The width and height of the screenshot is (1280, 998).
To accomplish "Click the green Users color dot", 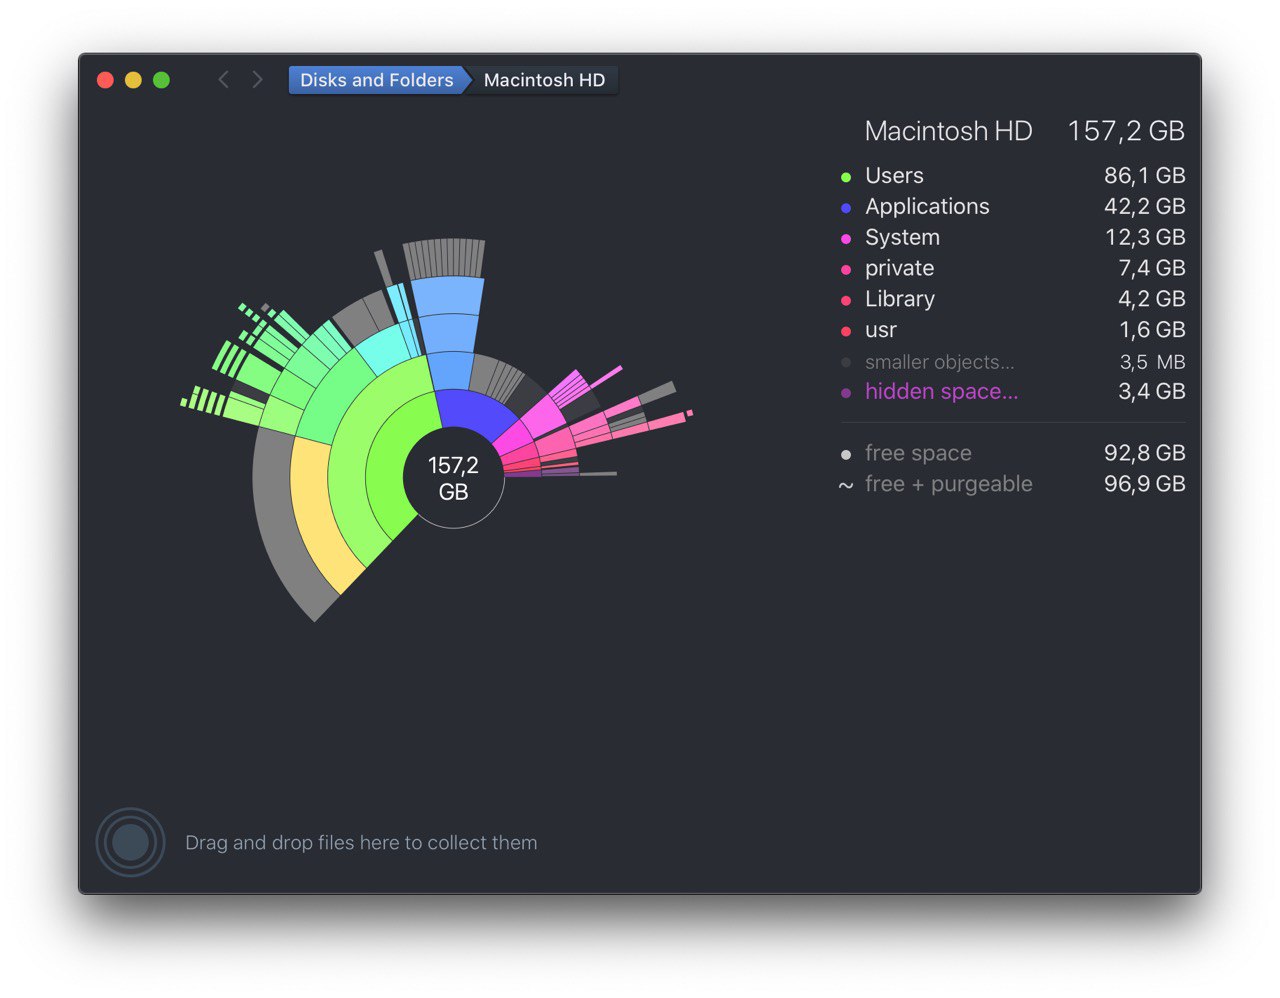I will tap(846, 177).
